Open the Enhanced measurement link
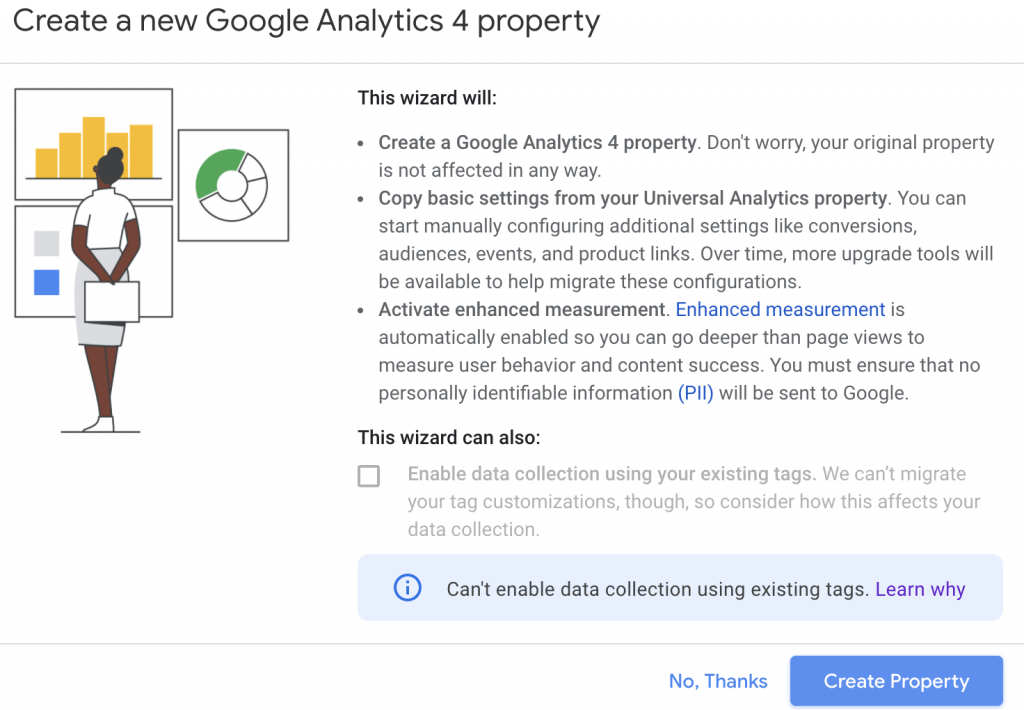 (780, 310)
